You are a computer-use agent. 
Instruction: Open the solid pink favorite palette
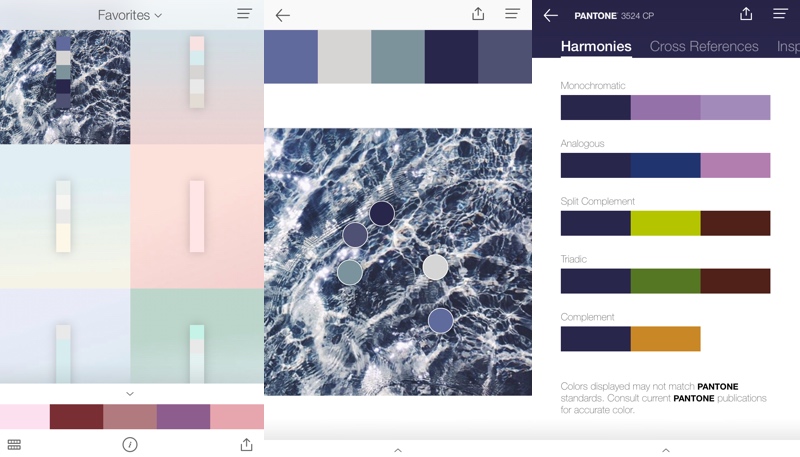pyautogui.click(x=197, y=216)
